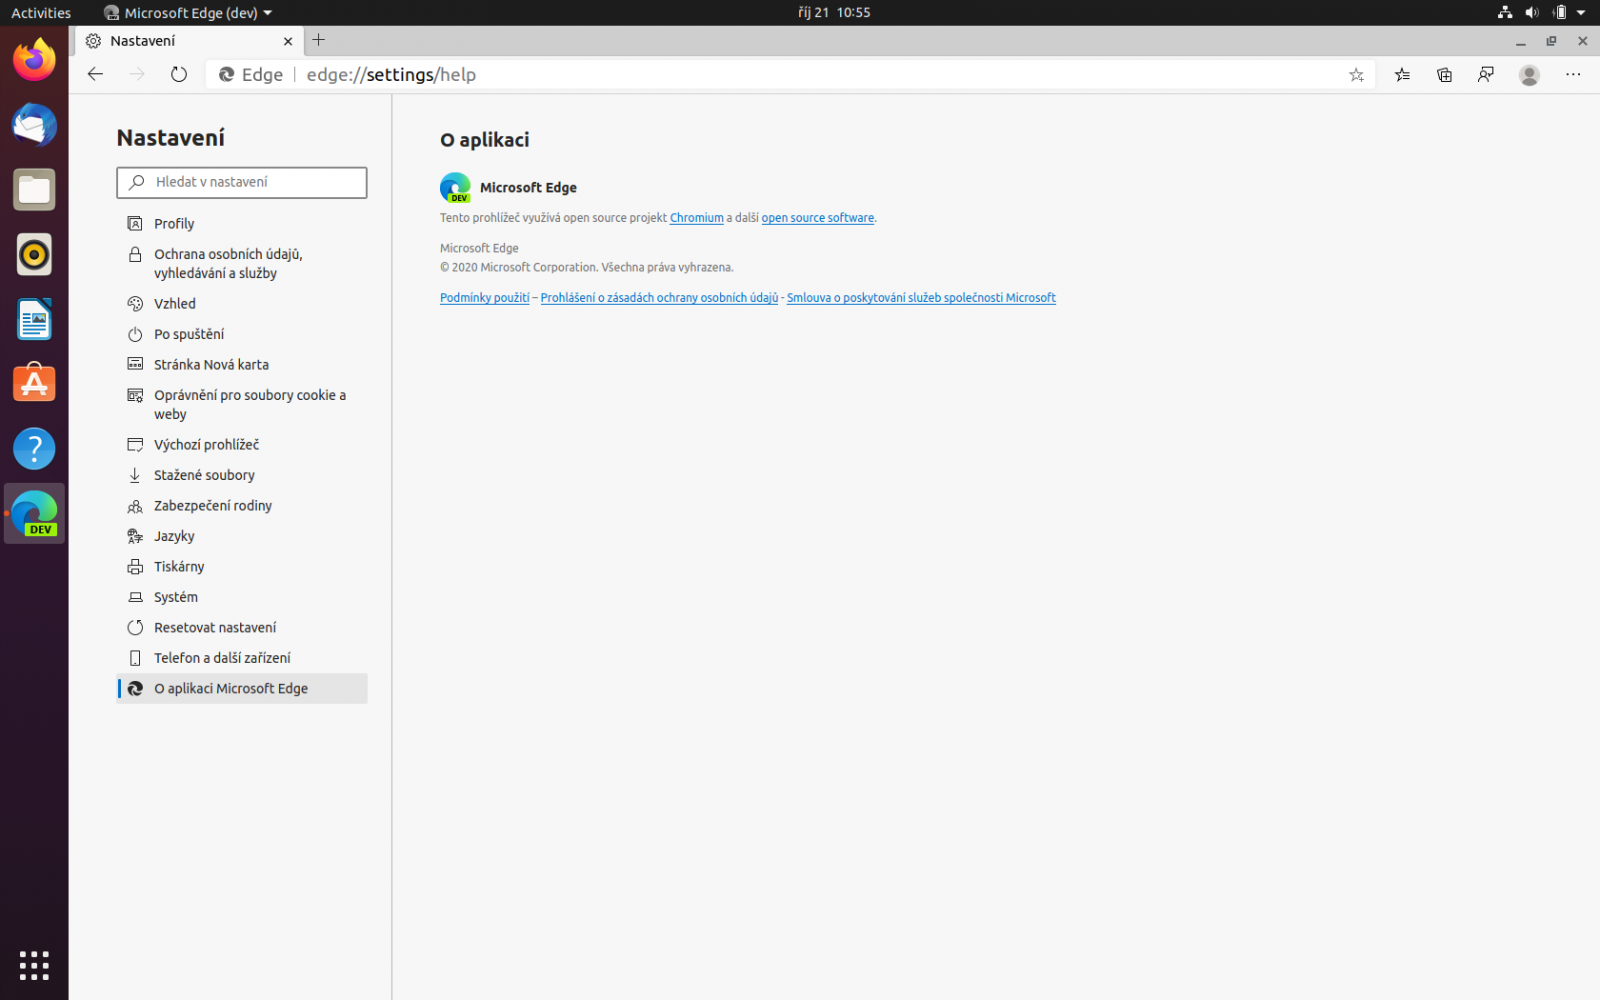Click the Hledat v nastavení search field
The image size is (1600, 1000).
click(241, 182)
